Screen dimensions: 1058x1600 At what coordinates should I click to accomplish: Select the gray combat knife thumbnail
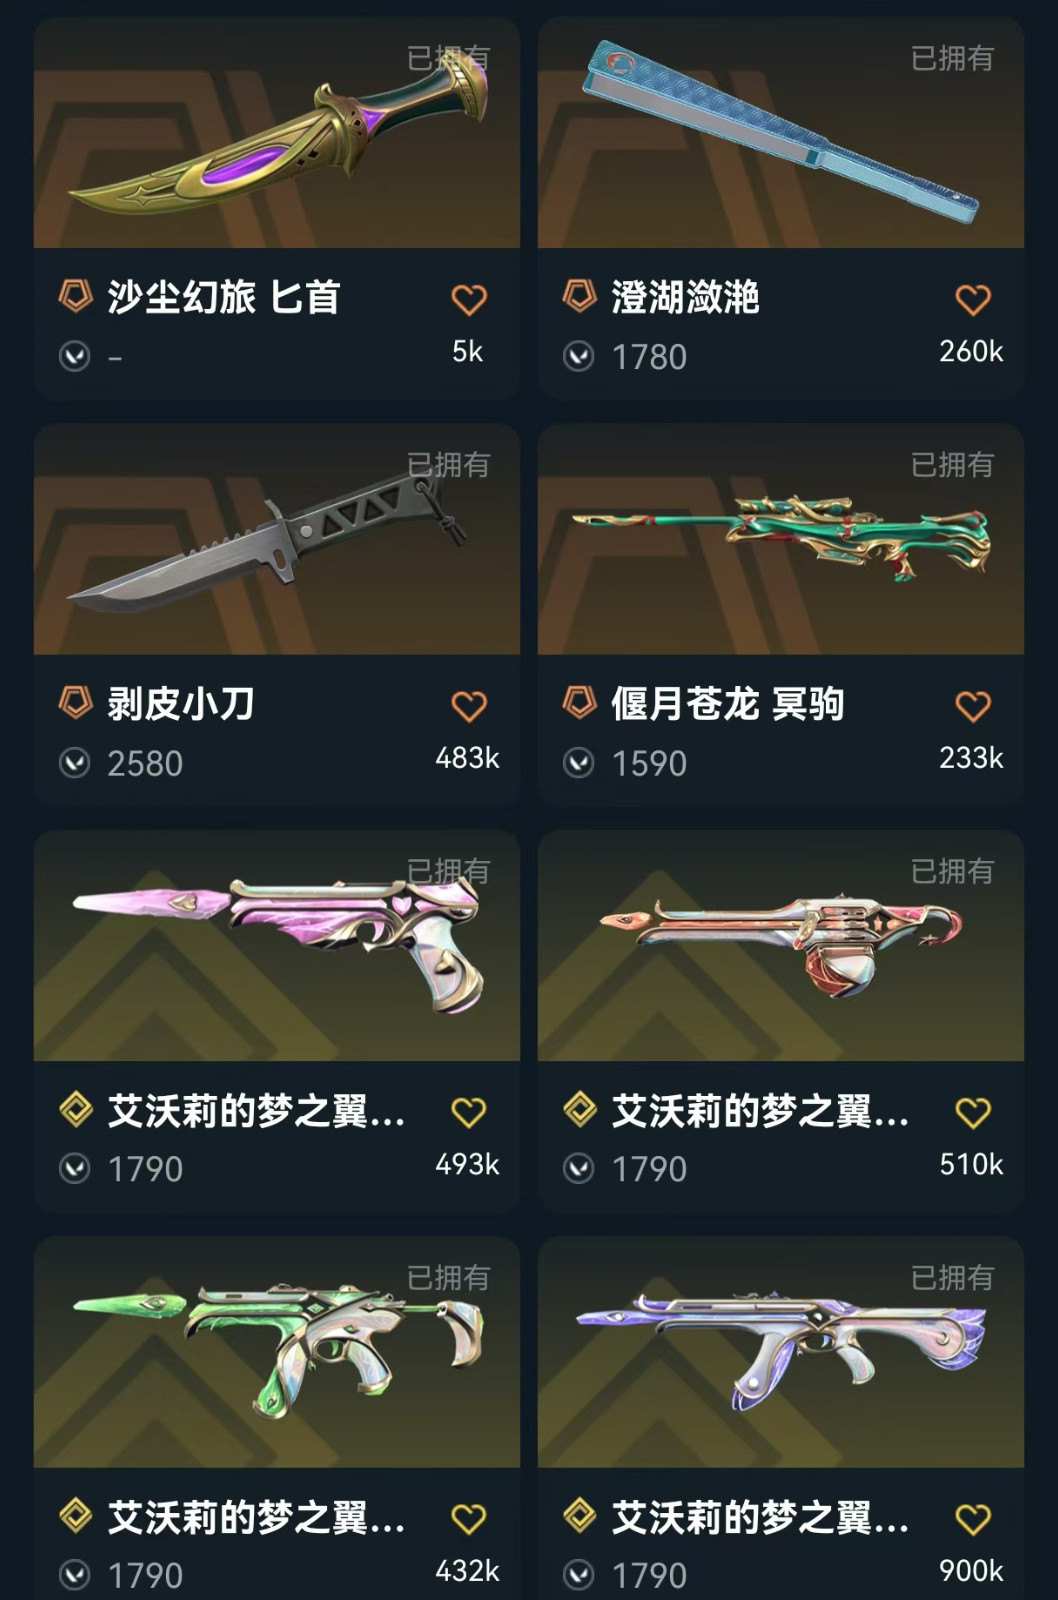pyautogui.click(x=277, y=540)
